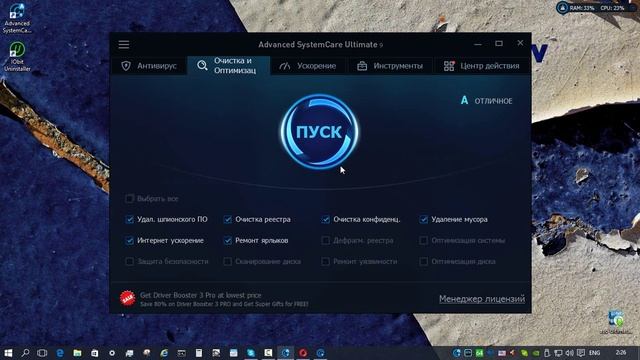Viewport: 640px width, 360px height.
Task: Open Task View on taskbar
Action: pos(42,353)
